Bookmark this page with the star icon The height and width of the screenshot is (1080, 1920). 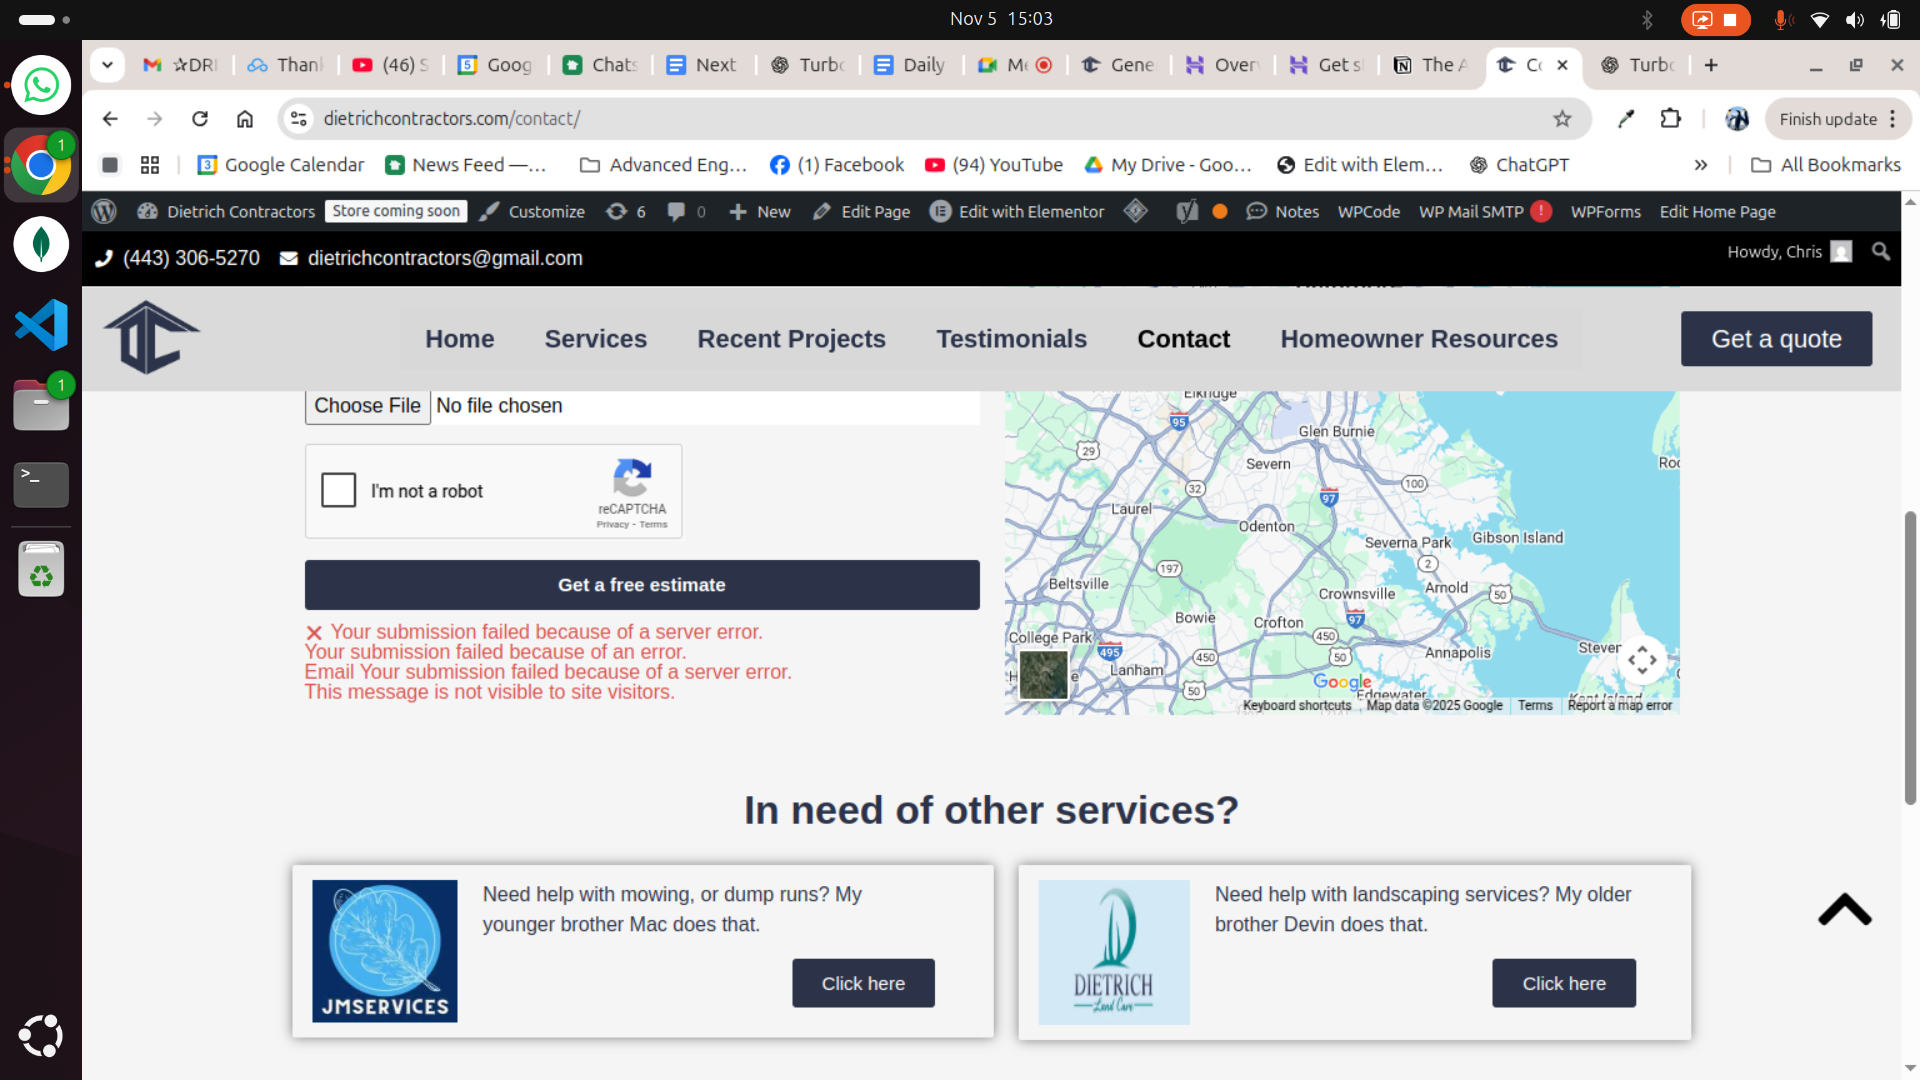coord(1562,119)
